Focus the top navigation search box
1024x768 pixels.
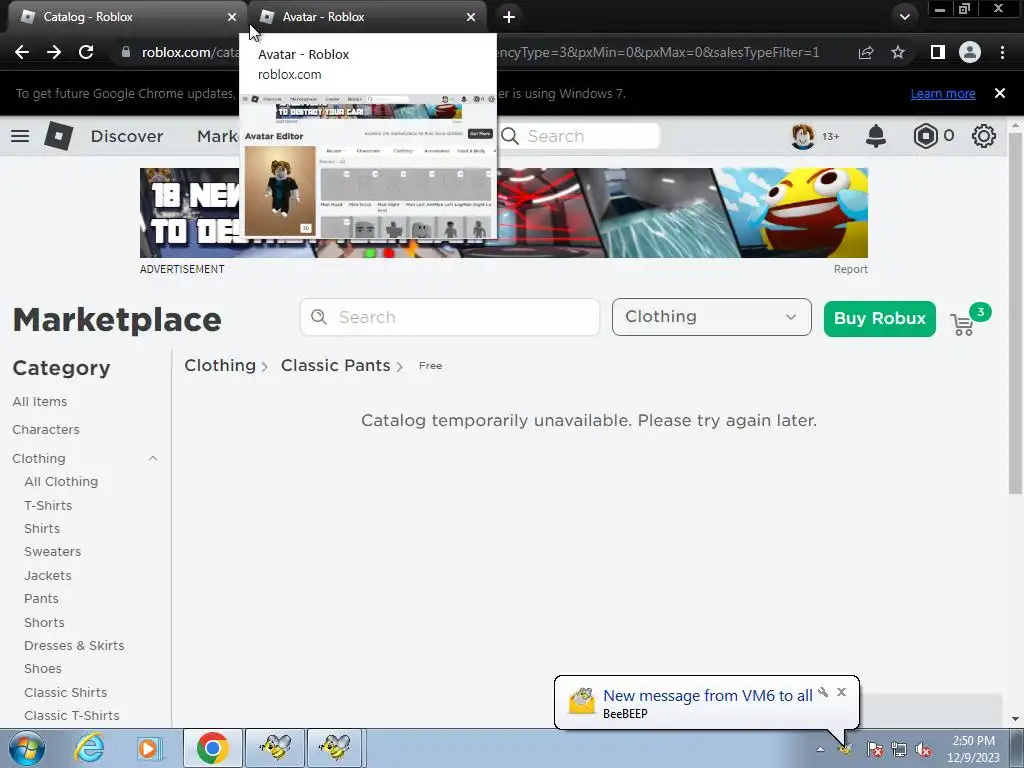tap(579, 136)
